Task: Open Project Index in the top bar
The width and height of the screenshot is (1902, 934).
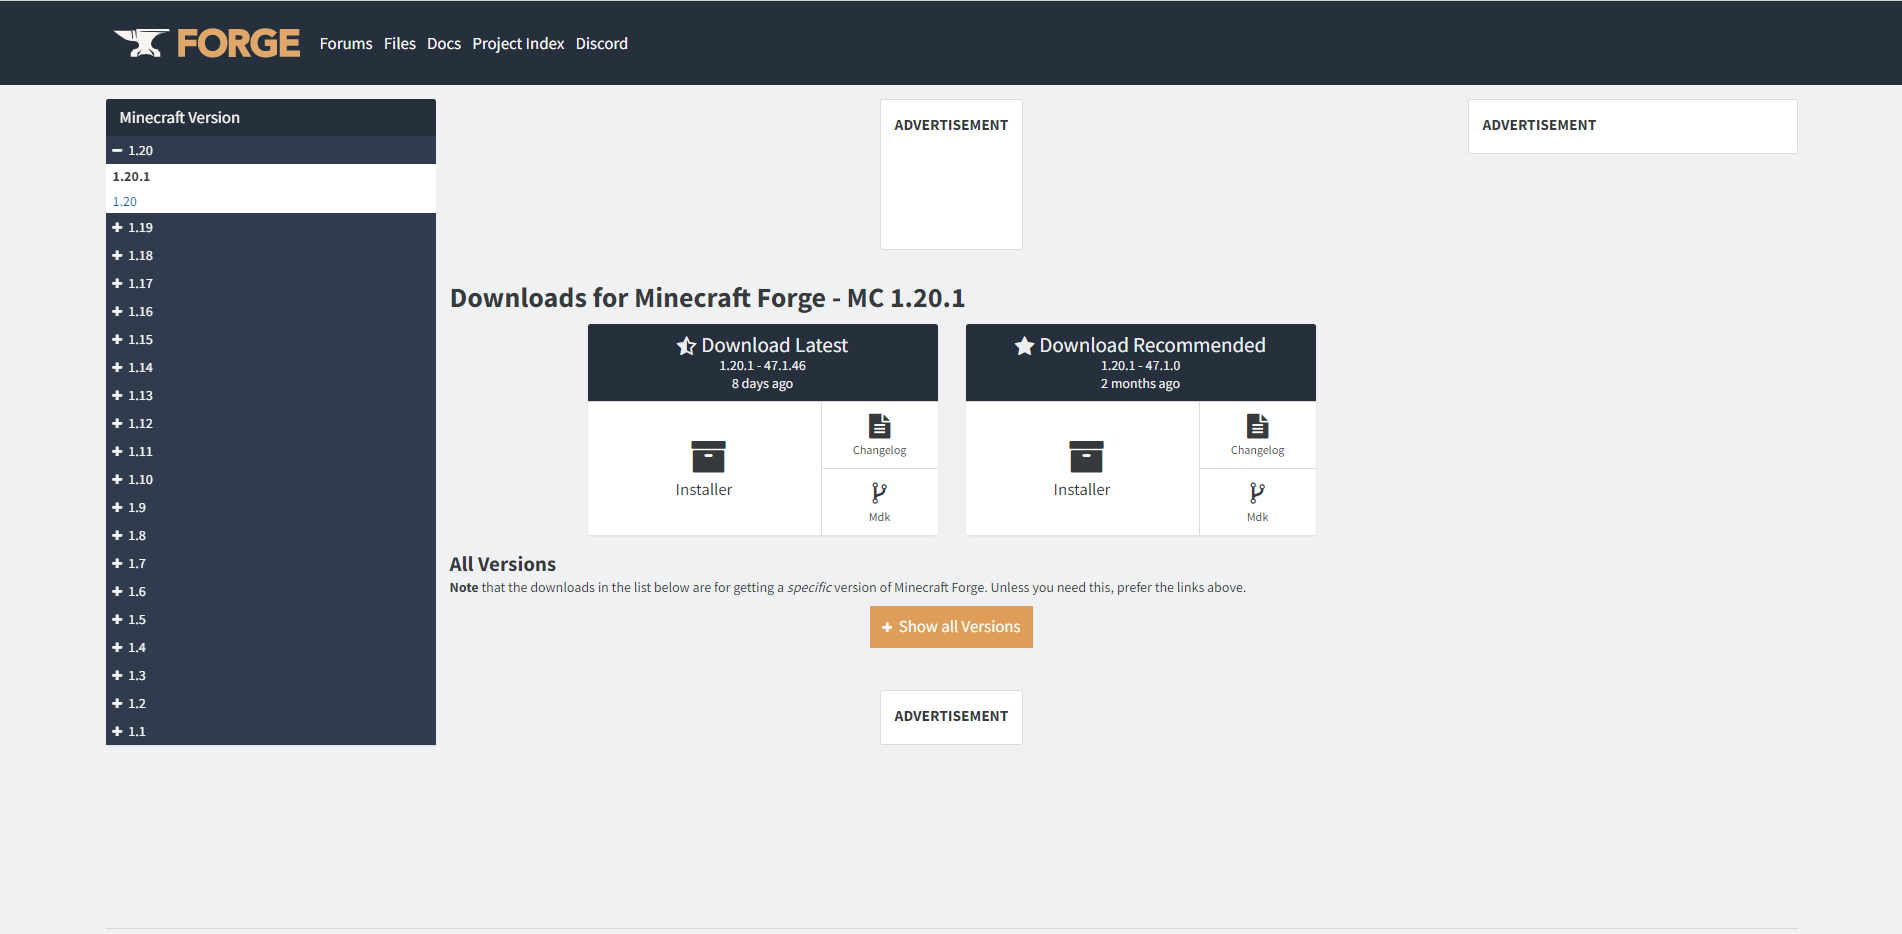Action: click(518, 44)
